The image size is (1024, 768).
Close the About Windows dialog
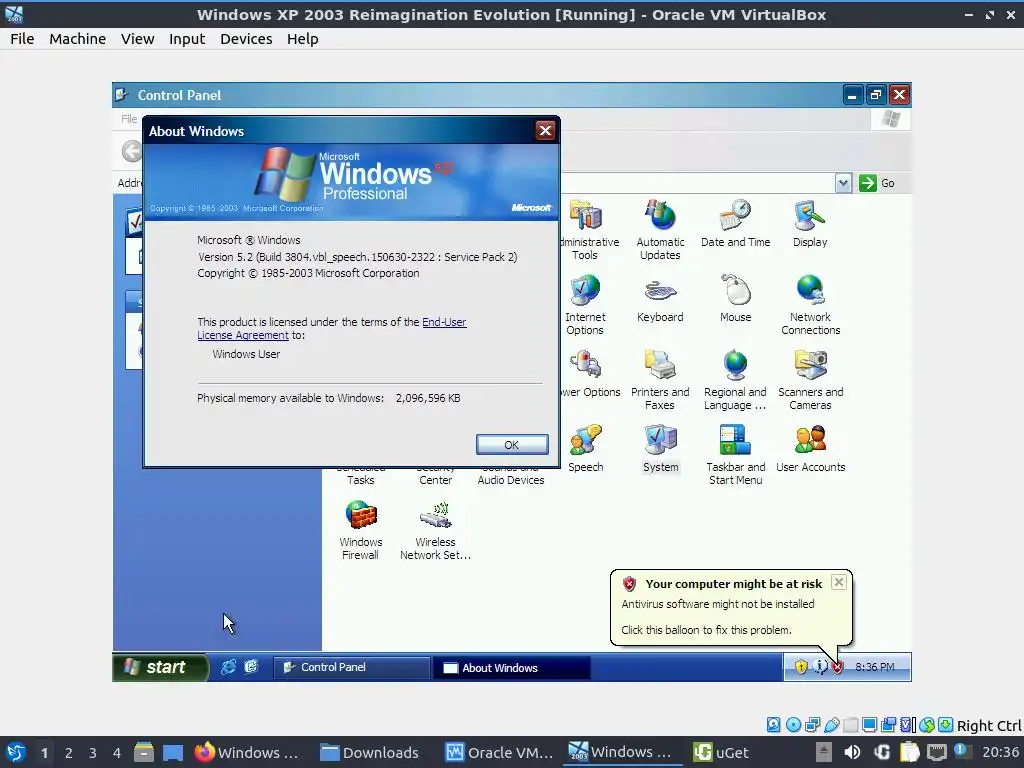point(545,131)
